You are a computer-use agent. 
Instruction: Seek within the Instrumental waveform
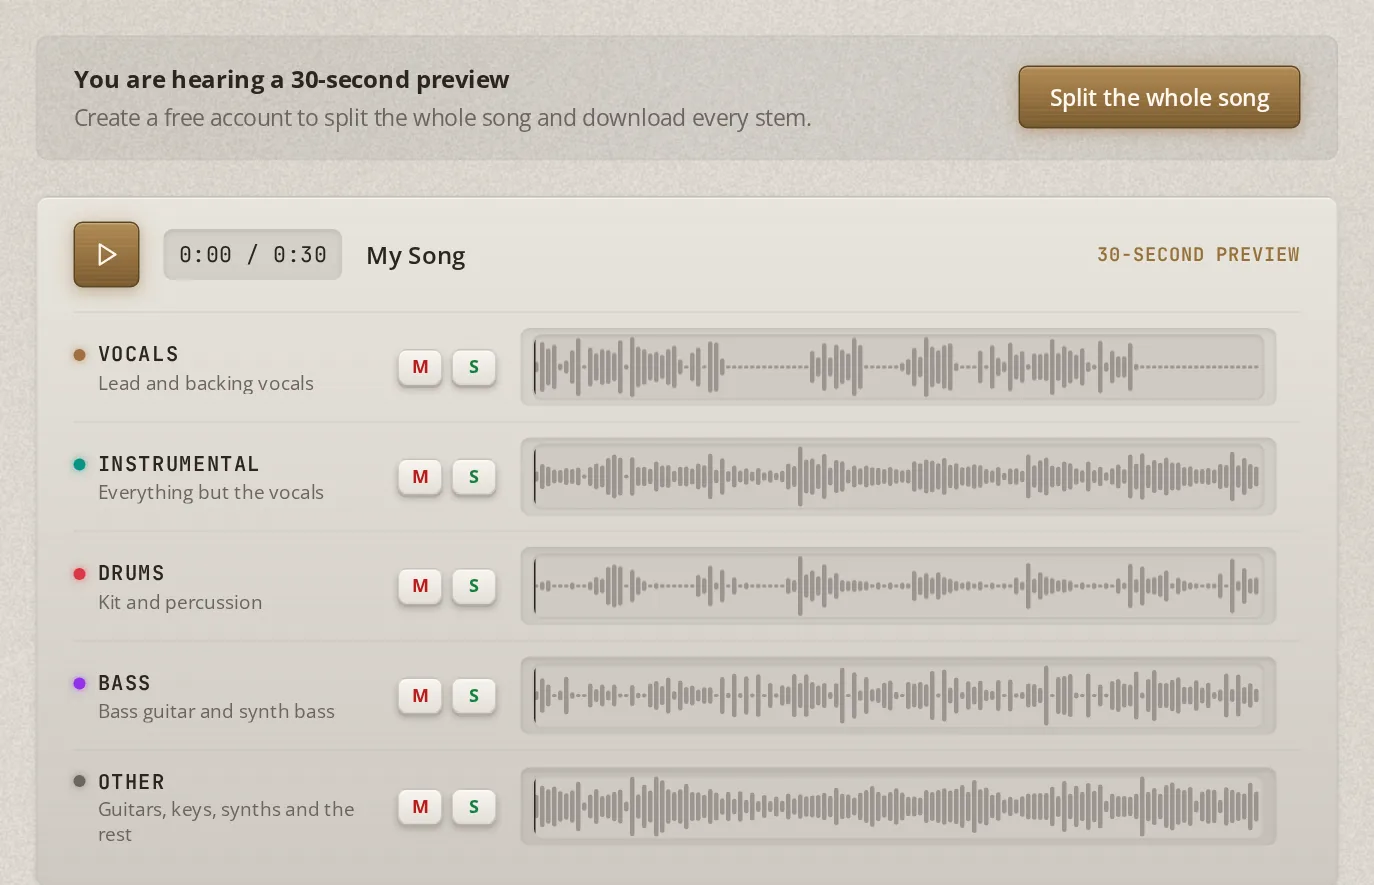point(898,477)
